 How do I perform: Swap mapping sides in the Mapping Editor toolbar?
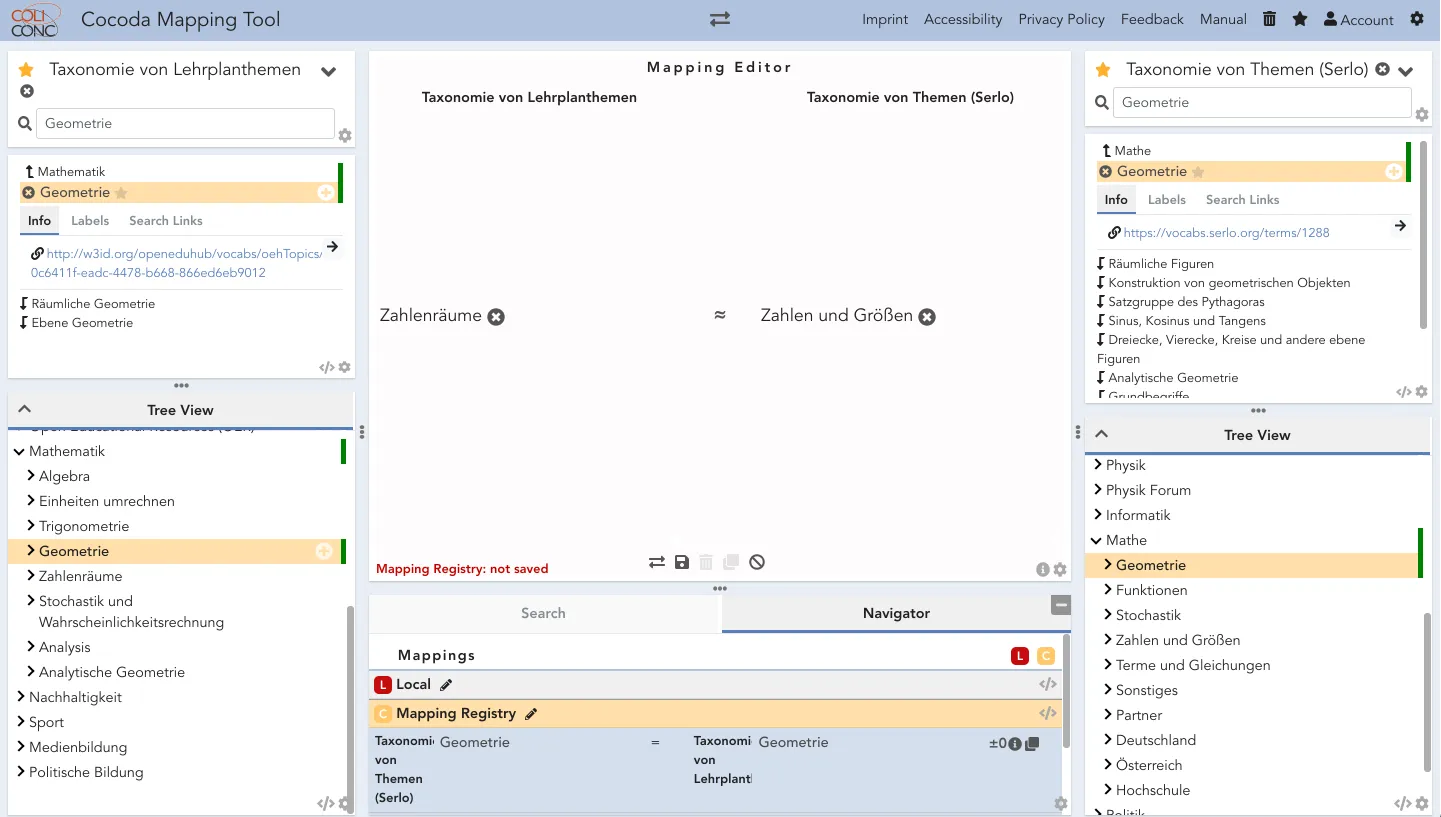657,562
